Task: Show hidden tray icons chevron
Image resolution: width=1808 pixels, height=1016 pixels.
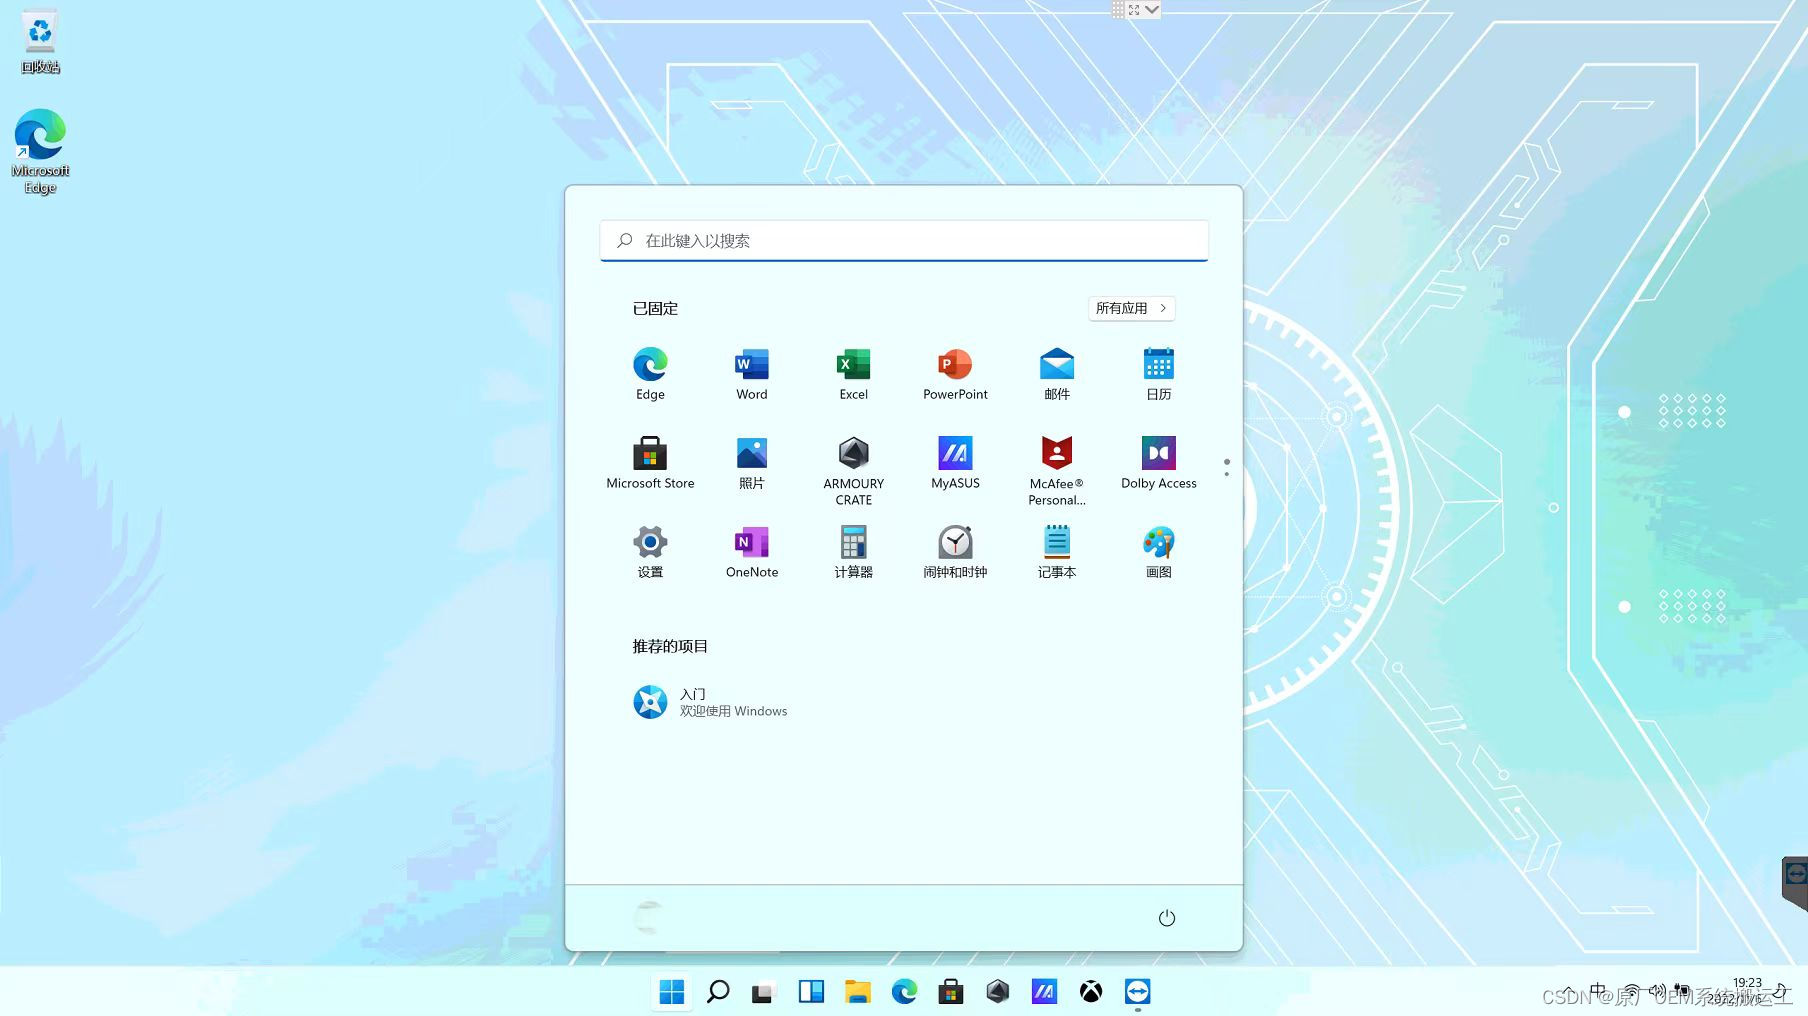Action: [x=1567, y=991]
